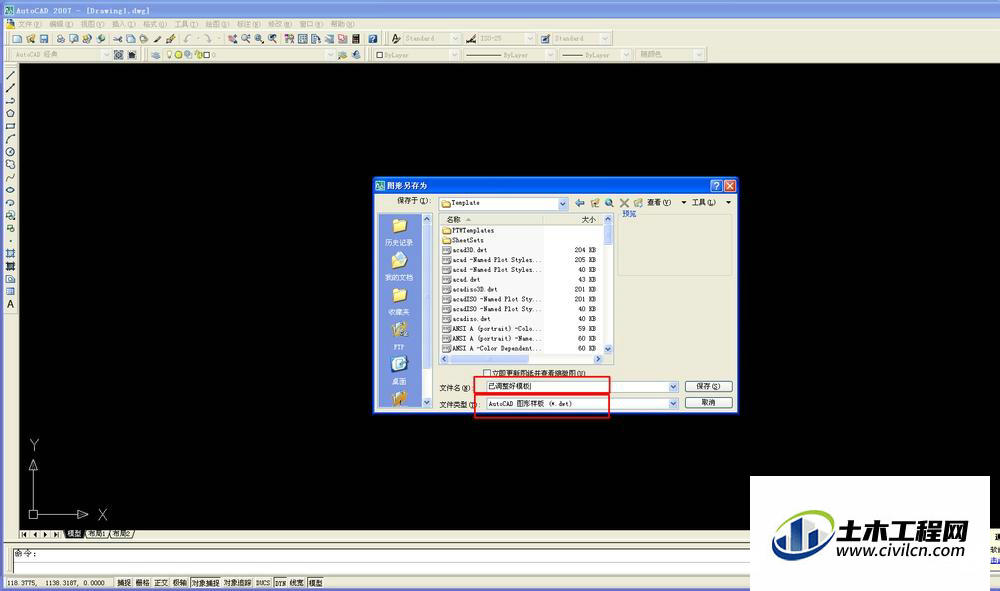The height and width of the screenshot is (591, 1000).
Task: Toggle 捕捉 snap mode in status bar
Action: point(124,583)
